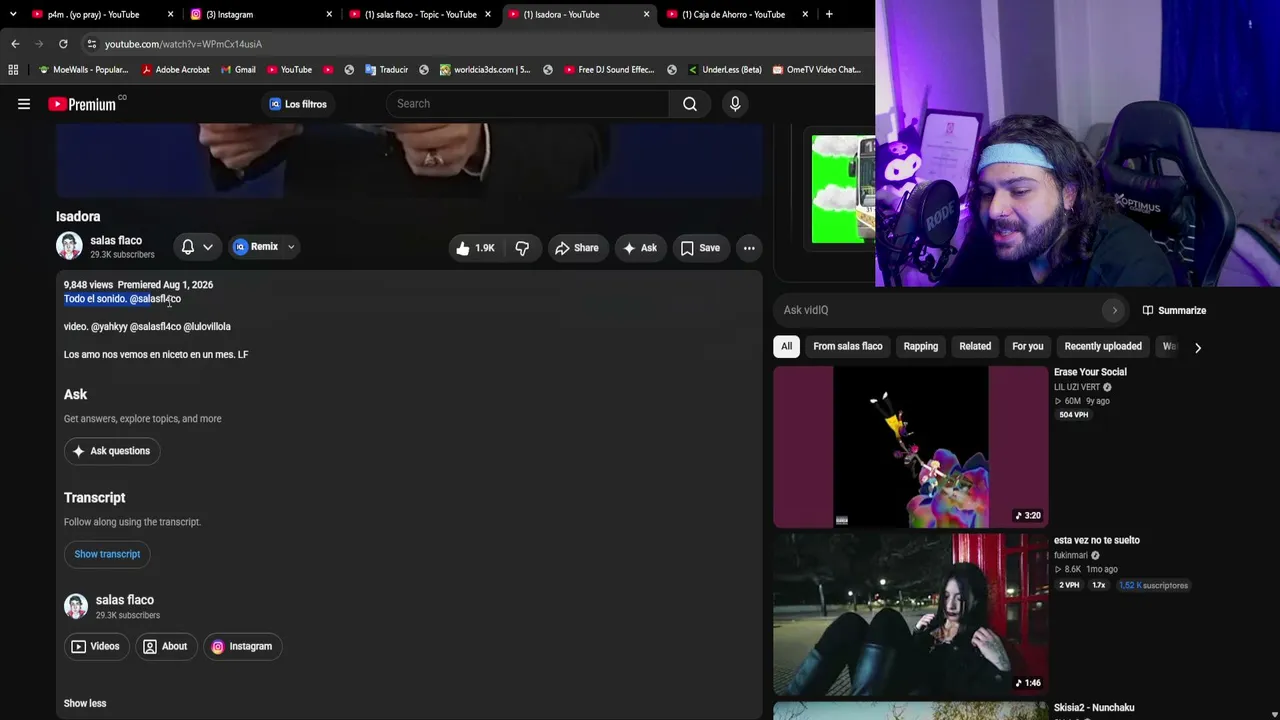Expand the notification preferences chevron

coord(208,247)
